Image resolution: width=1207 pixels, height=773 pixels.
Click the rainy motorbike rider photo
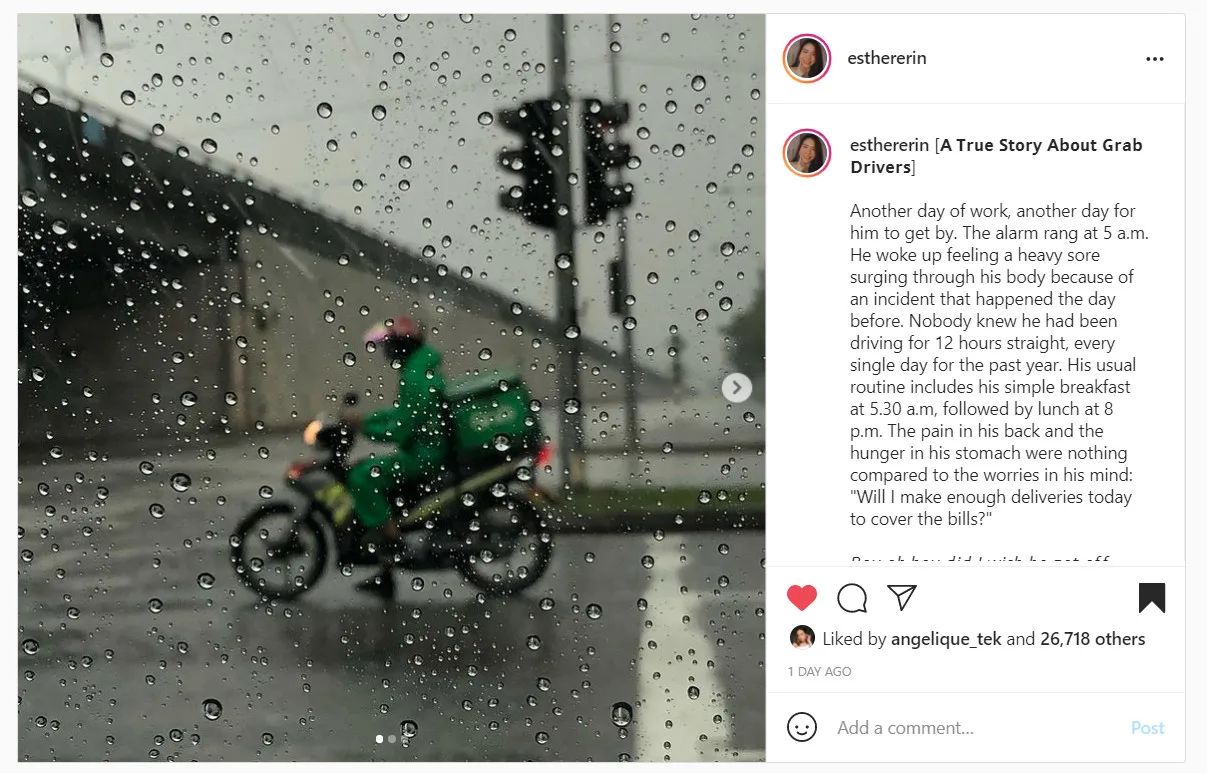point(392,388)
